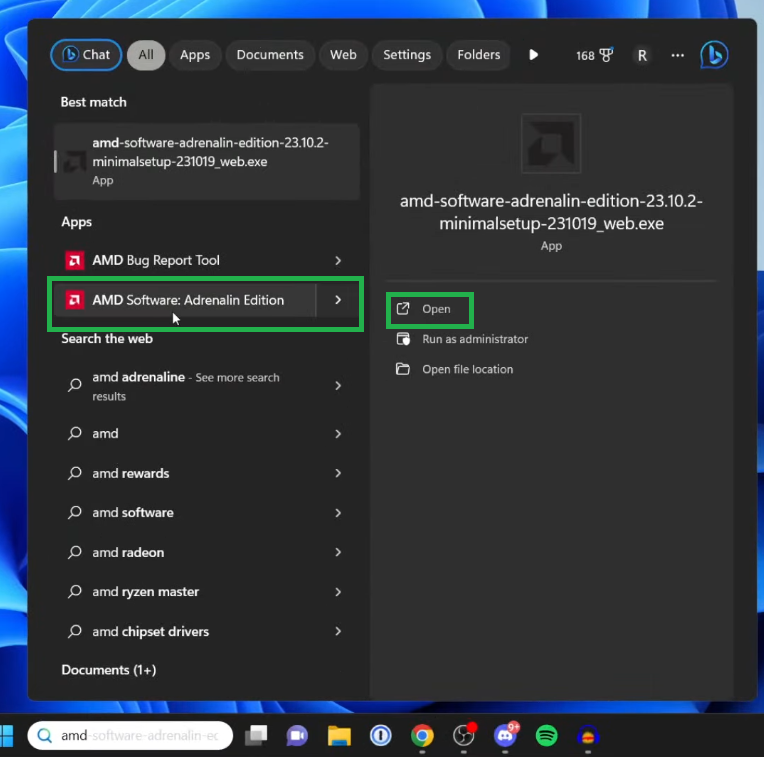This screenshot has width=764, height=757.
Task: Click magnifier icon beside amd rewards
Action: click(x=75, y=473)
